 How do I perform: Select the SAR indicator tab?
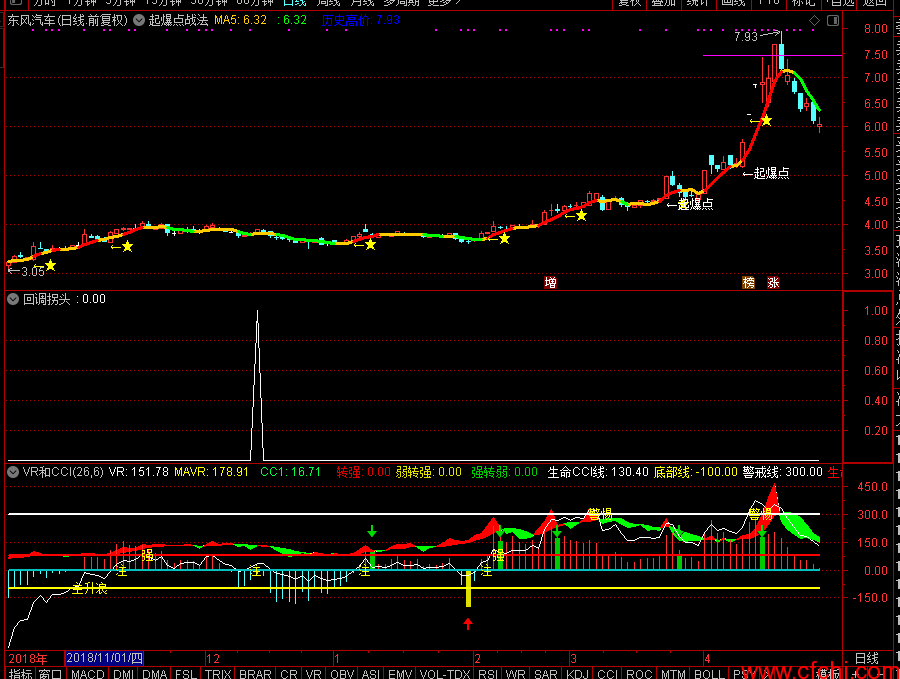[545, 673]
